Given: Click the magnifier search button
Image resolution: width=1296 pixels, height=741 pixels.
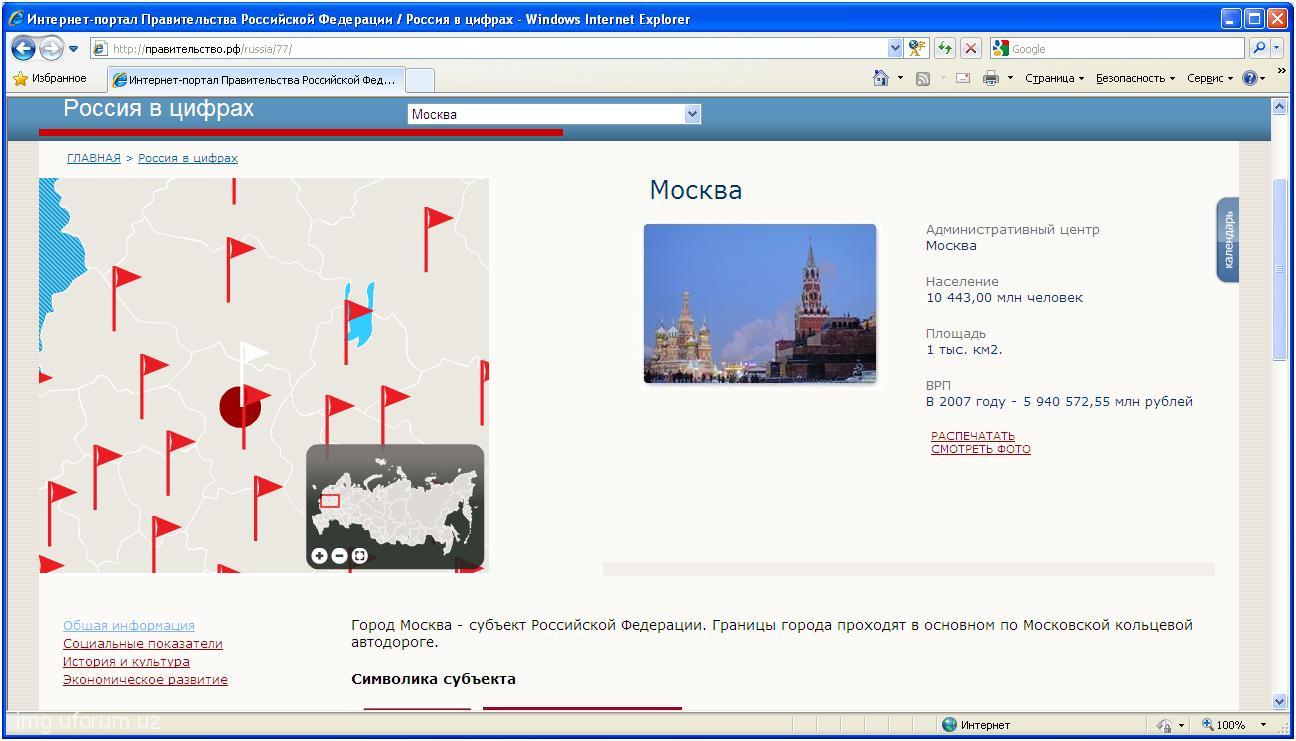Looking at the screenshot, I should click(x=1258, y=48).
